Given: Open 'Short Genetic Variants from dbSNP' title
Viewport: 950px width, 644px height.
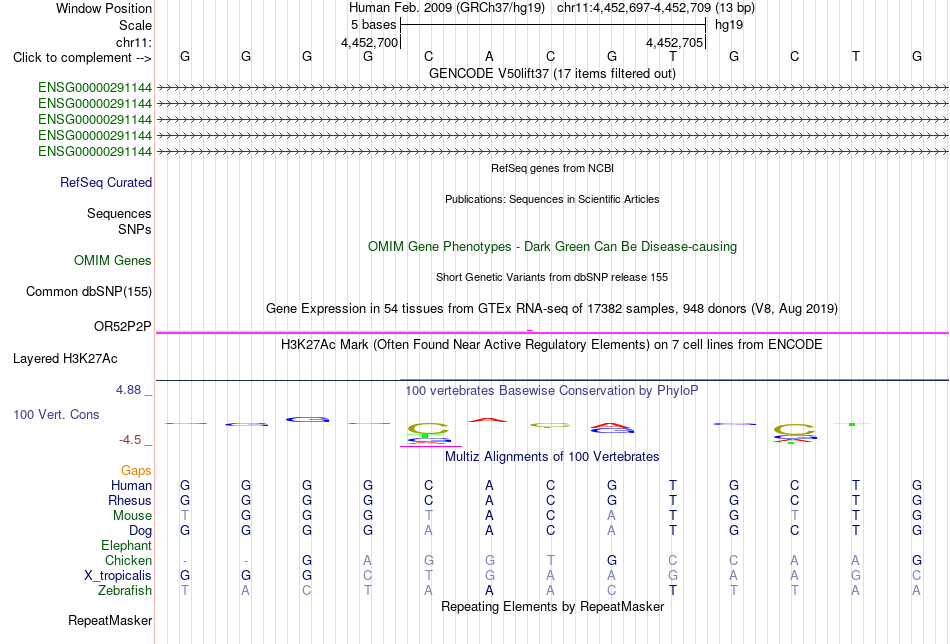Looking at the screenshot, I should (552, 277).
